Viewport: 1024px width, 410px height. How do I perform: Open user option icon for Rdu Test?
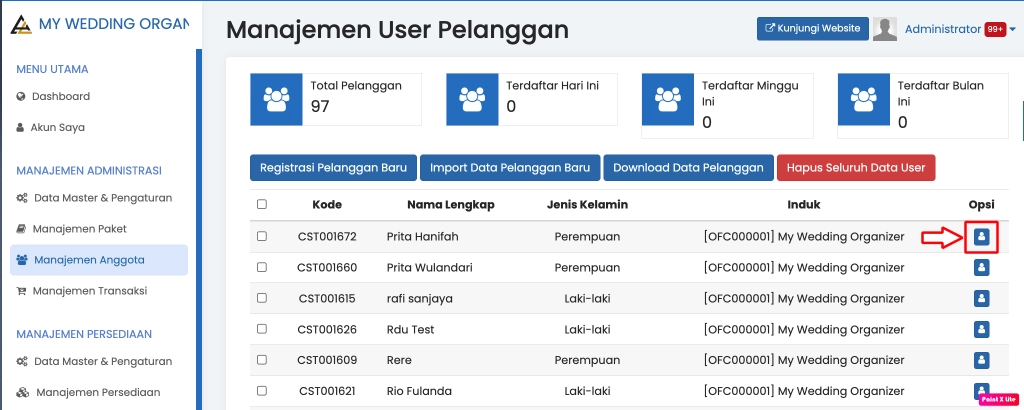[981, 330]
